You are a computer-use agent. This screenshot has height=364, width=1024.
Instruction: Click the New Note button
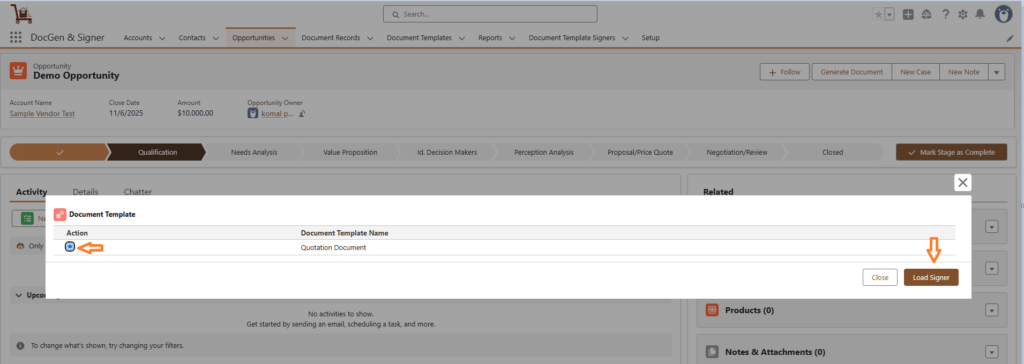tap(964, 72)
